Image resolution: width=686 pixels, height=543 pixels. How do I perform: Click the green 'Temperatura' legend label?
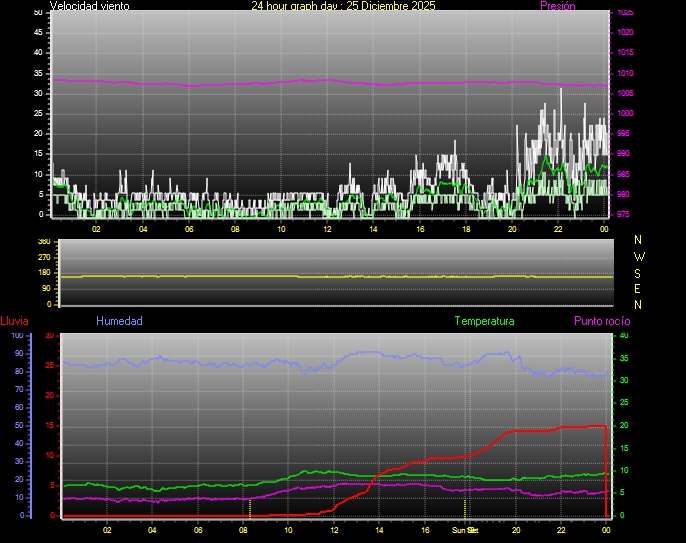coord(484,321)
